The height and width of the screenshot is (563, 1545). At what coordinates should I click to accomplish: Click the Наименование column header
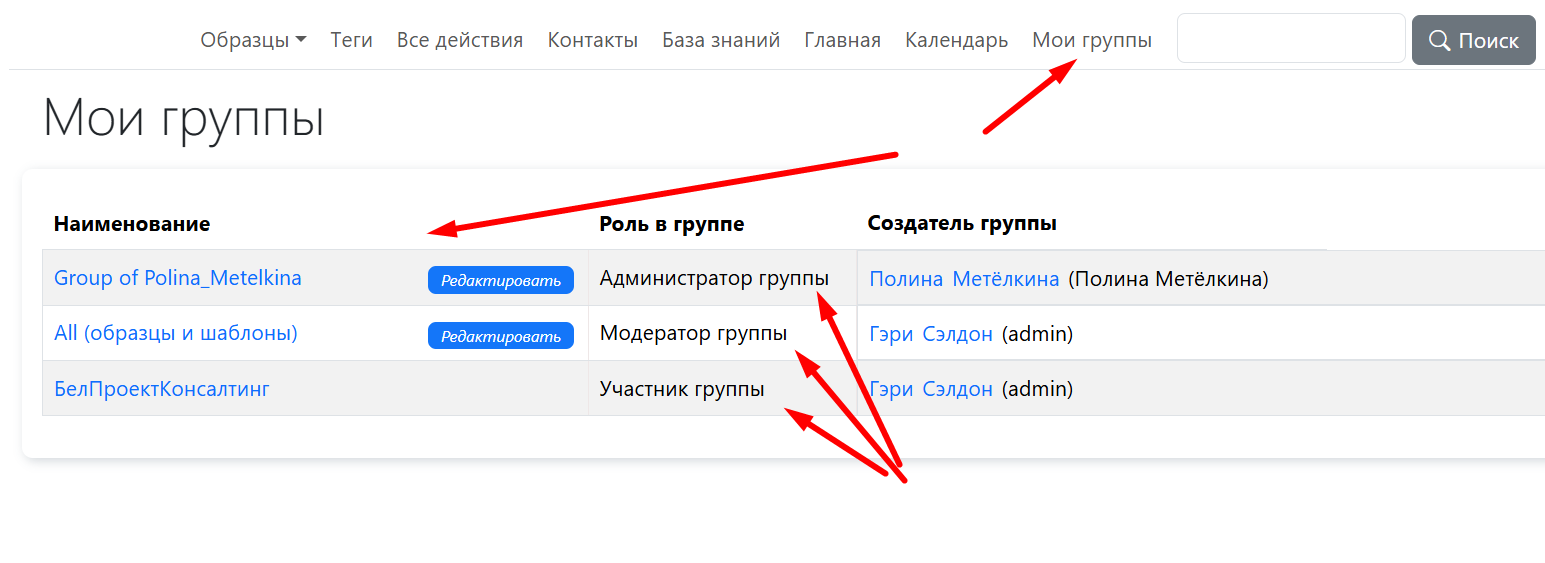click(x=132, y=224)
